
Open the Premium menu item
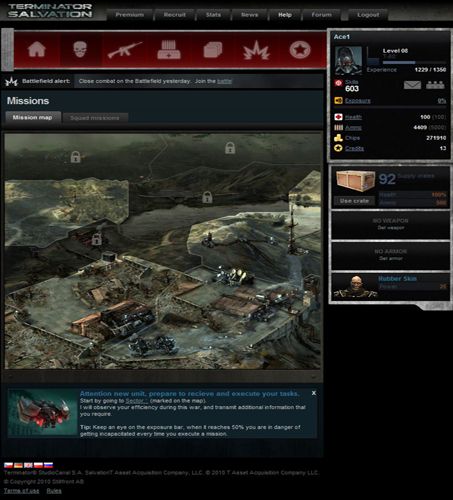click(x=130, y=15)
